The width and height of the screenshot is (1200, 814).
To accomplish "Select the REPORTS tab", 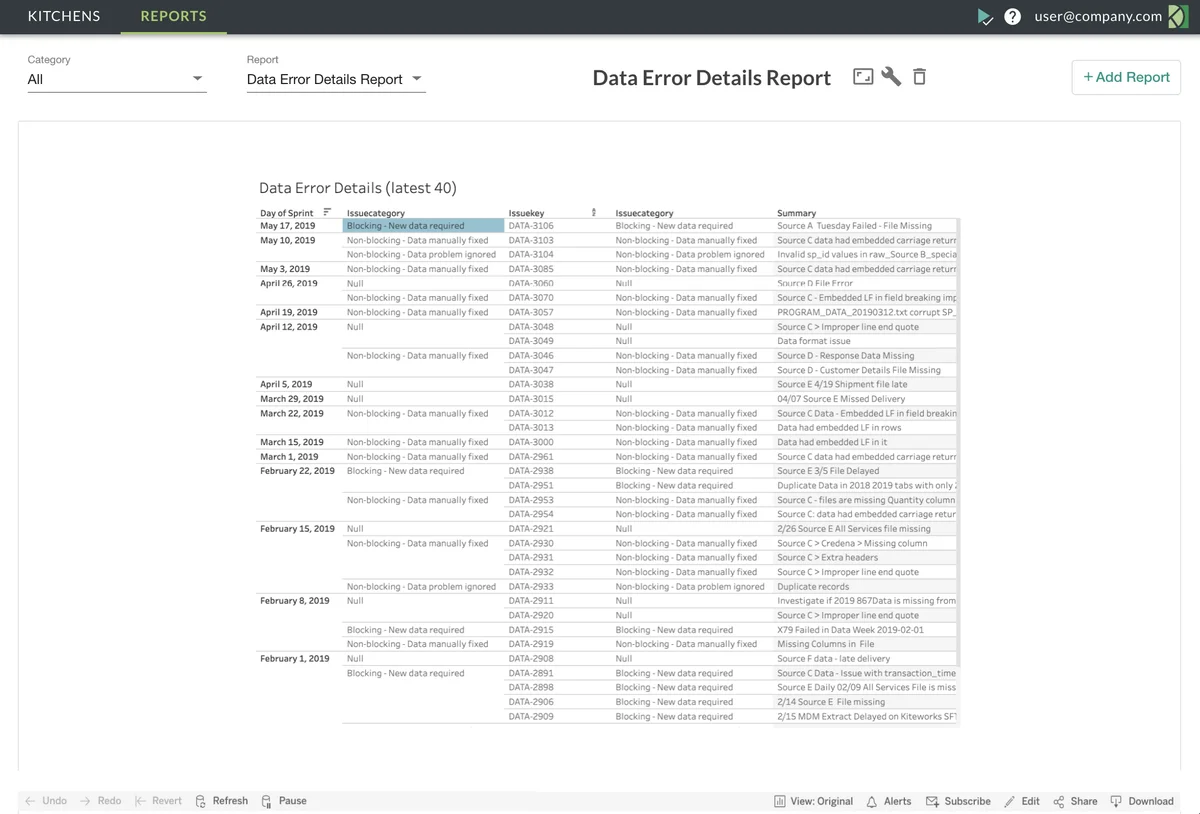I will pos(173,16).
